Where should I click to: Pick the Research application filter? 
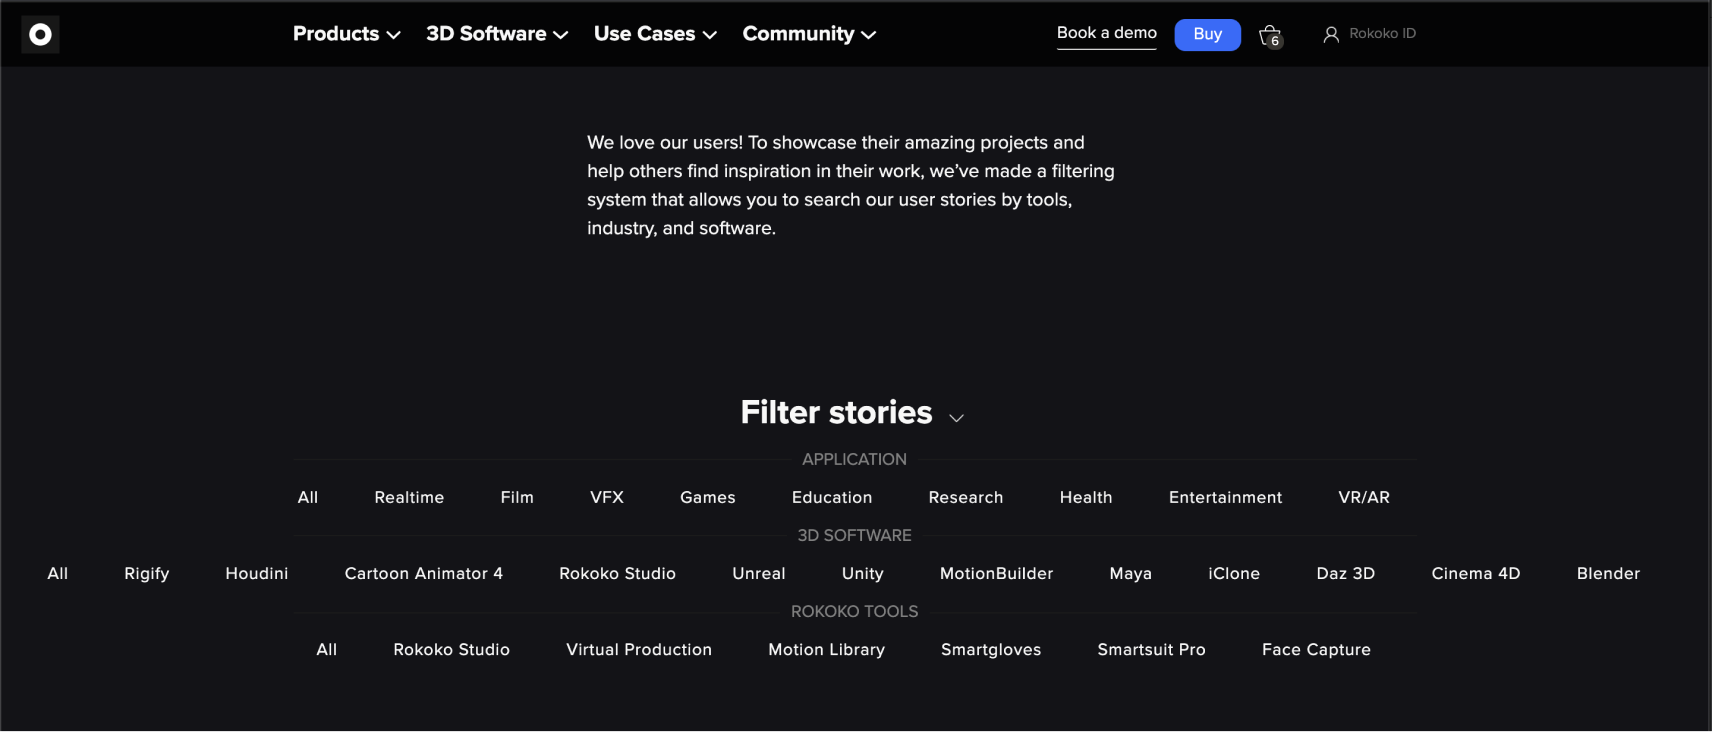point(966,498)
